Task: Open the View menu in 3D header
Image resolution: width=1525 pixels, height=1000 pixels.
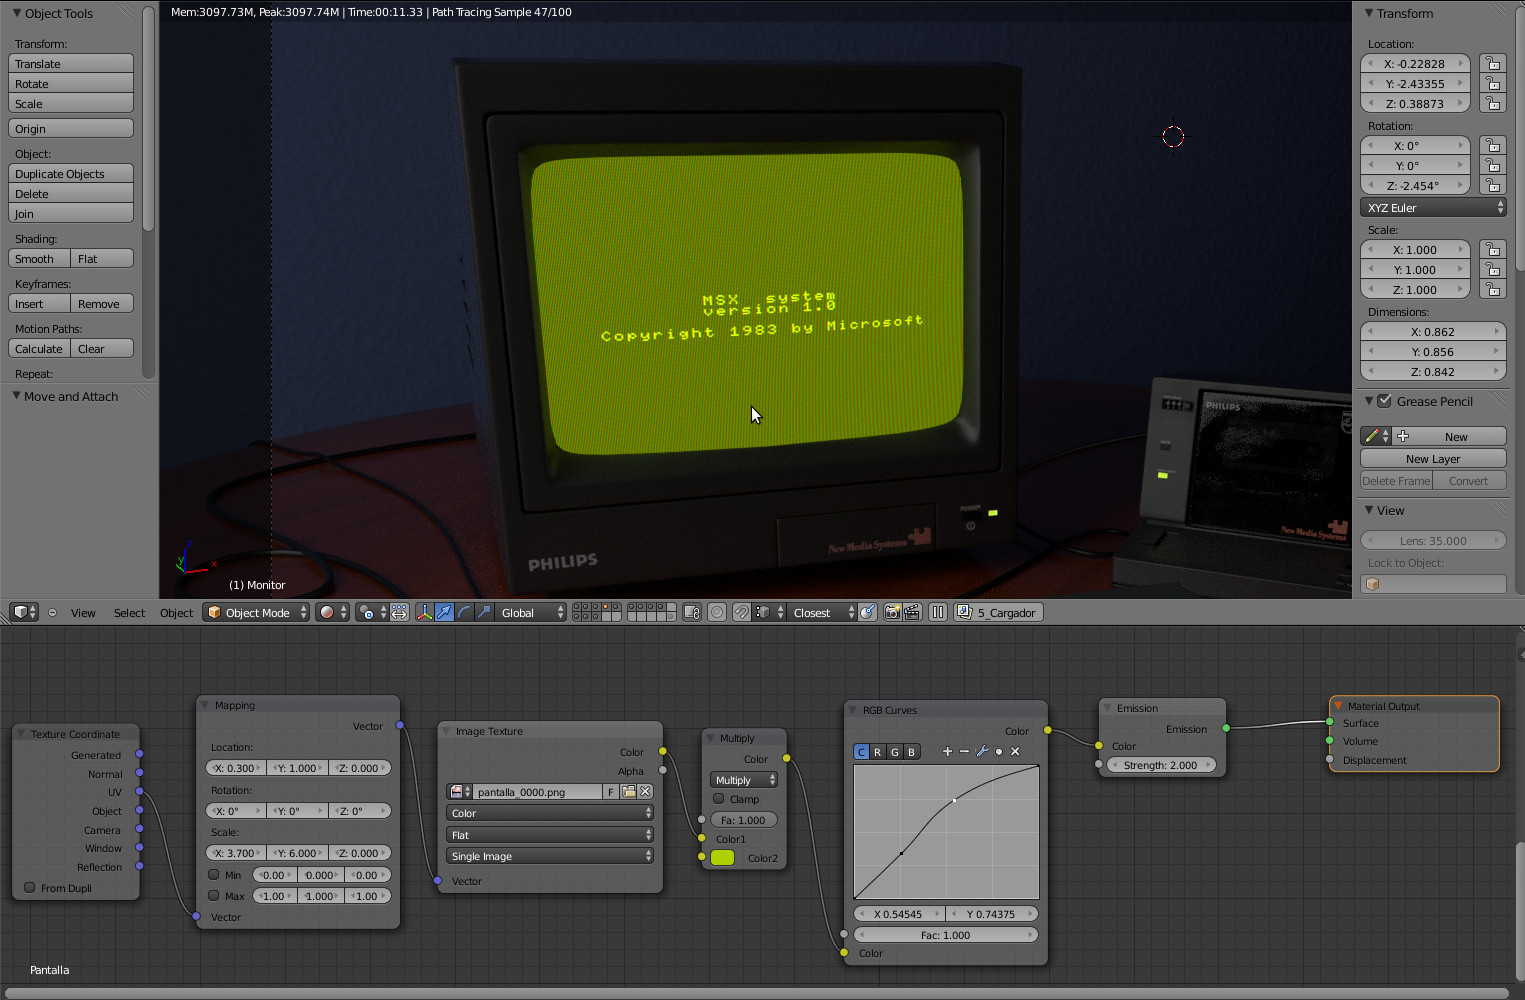Action: point(83,612)
